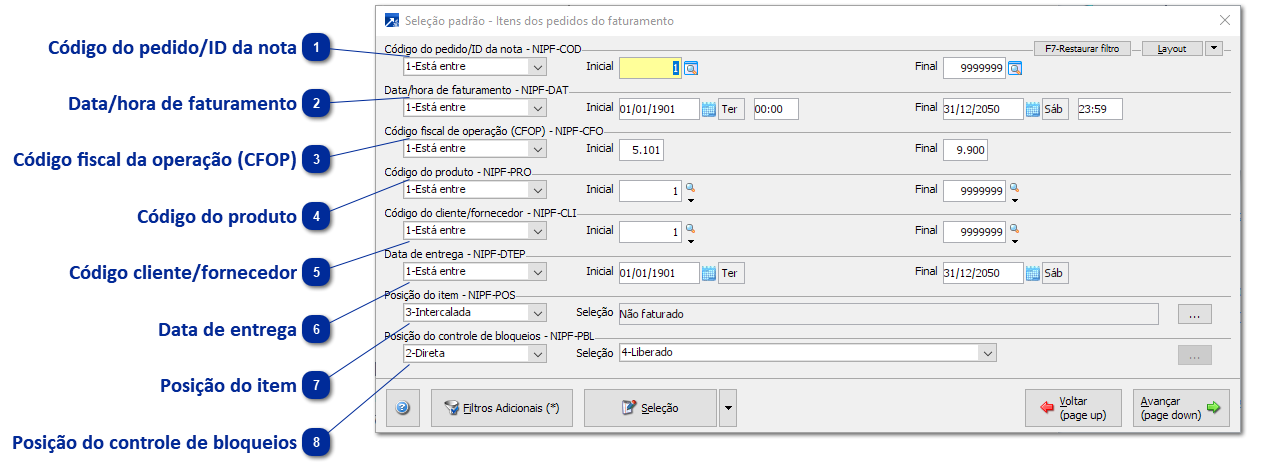Click the help question mark icon button
The width and height of the screenshot is (1264, 471).
point(403,408)
